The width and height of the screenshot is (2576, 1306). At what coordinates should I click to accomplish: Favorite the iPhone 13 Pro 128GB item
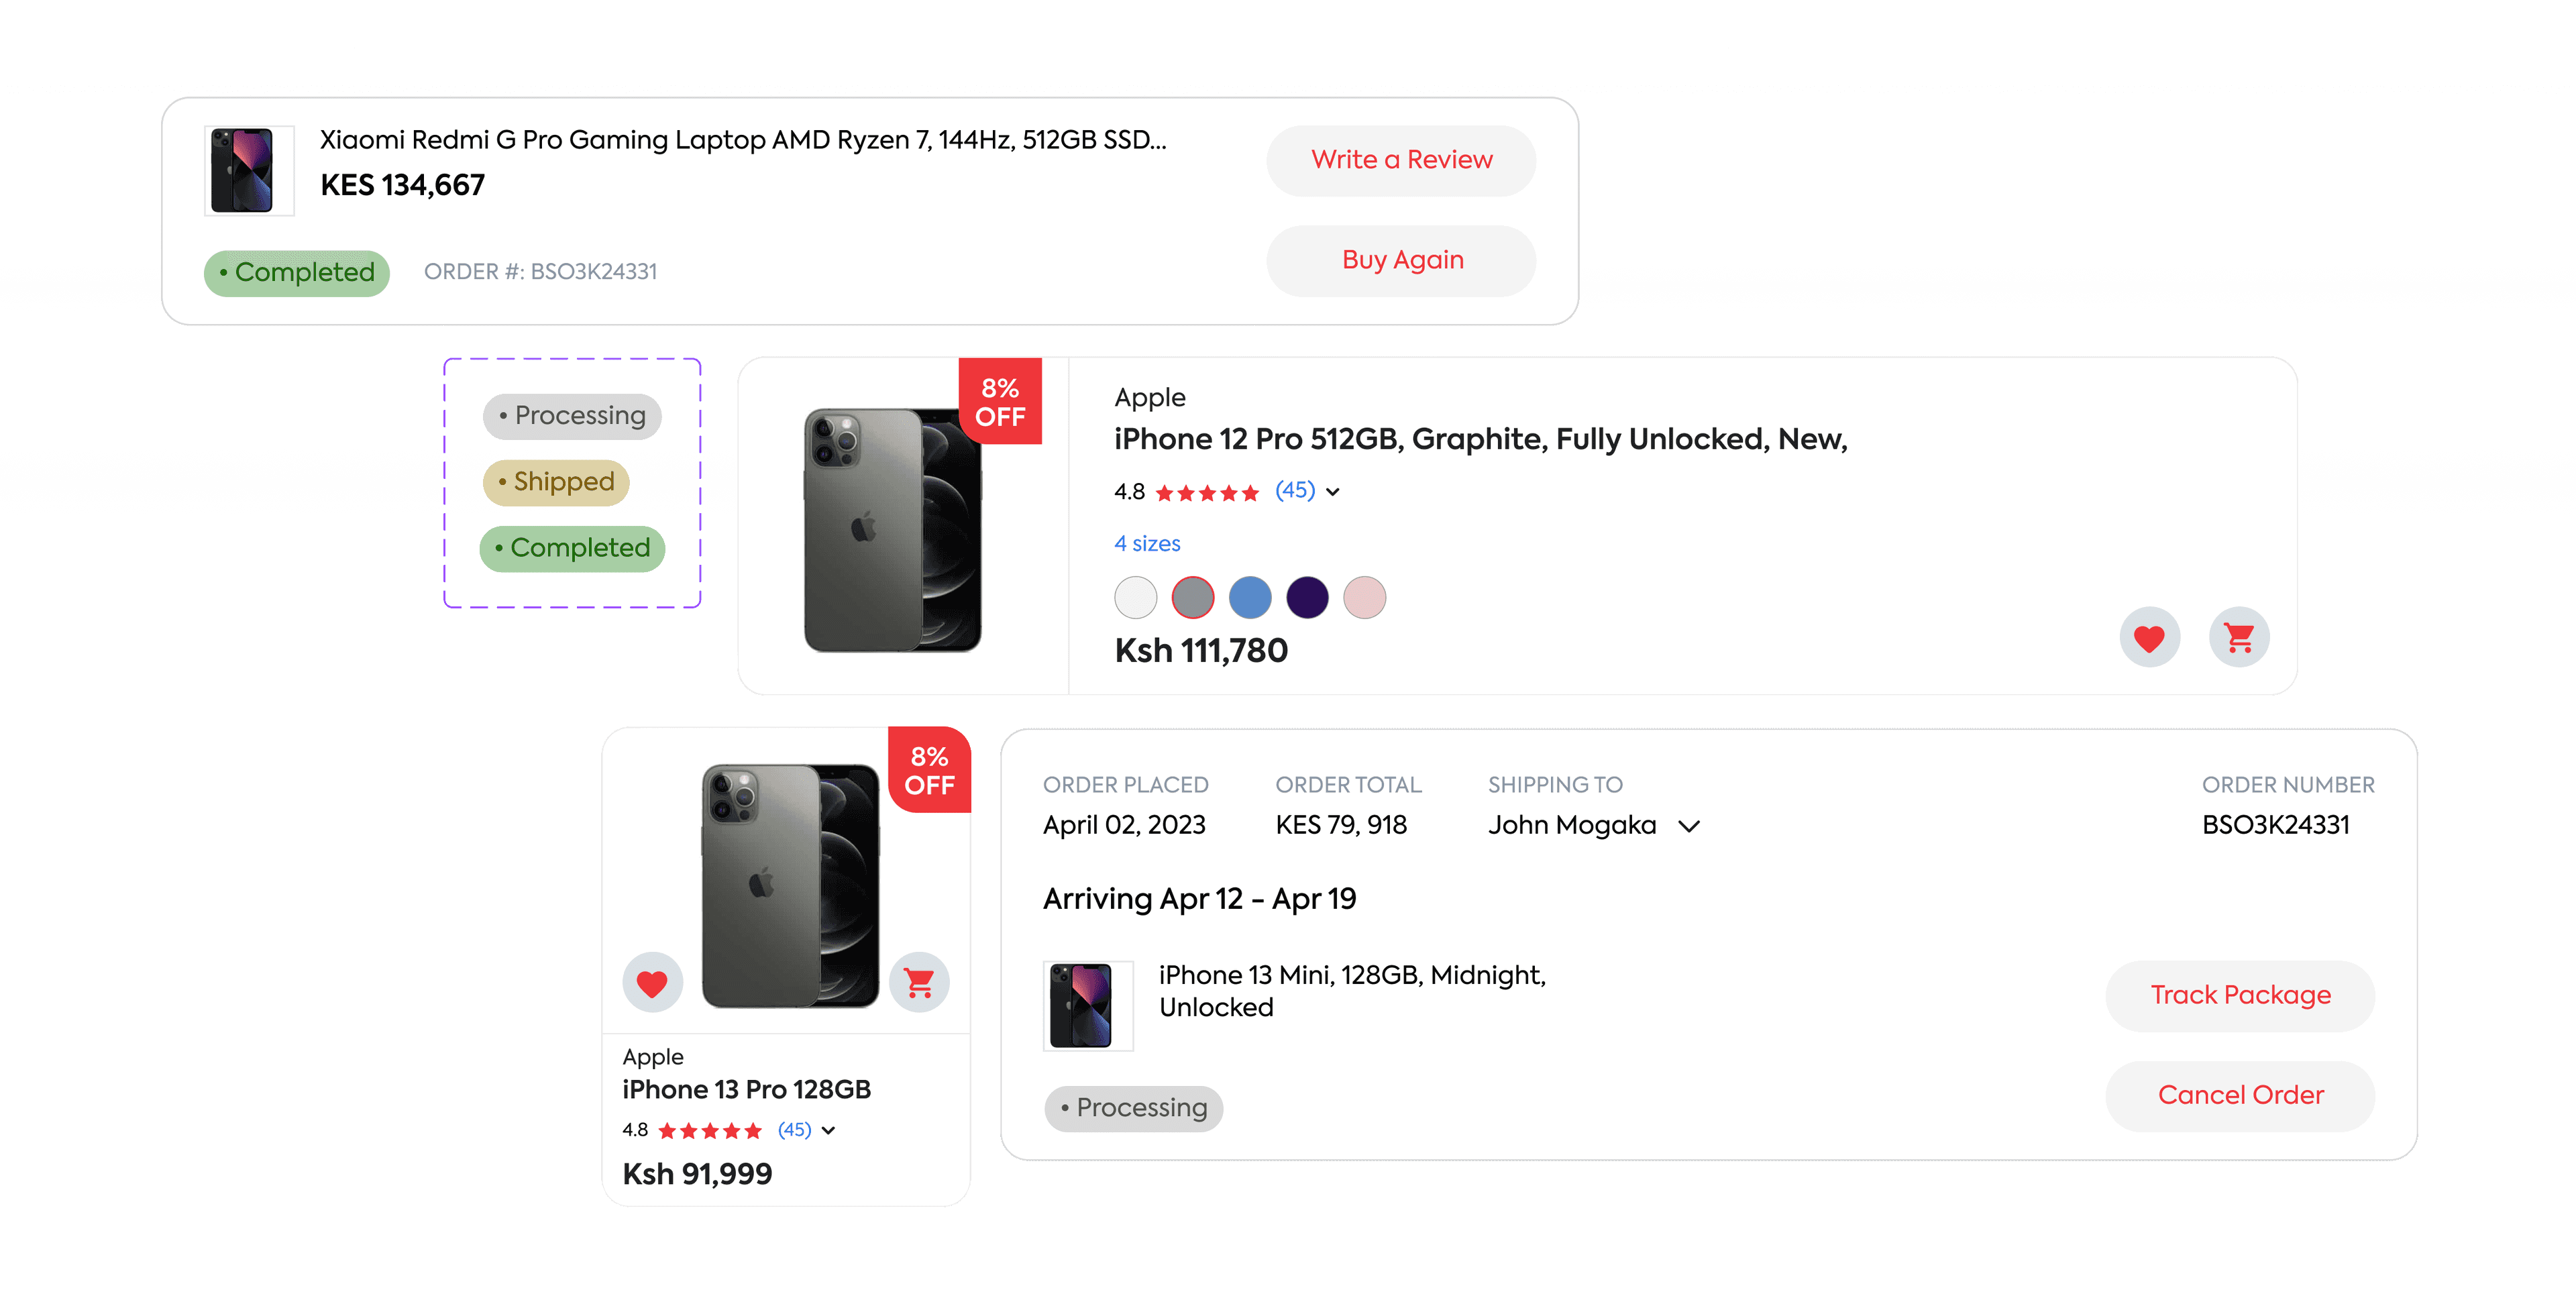click(x=652, y=983)
